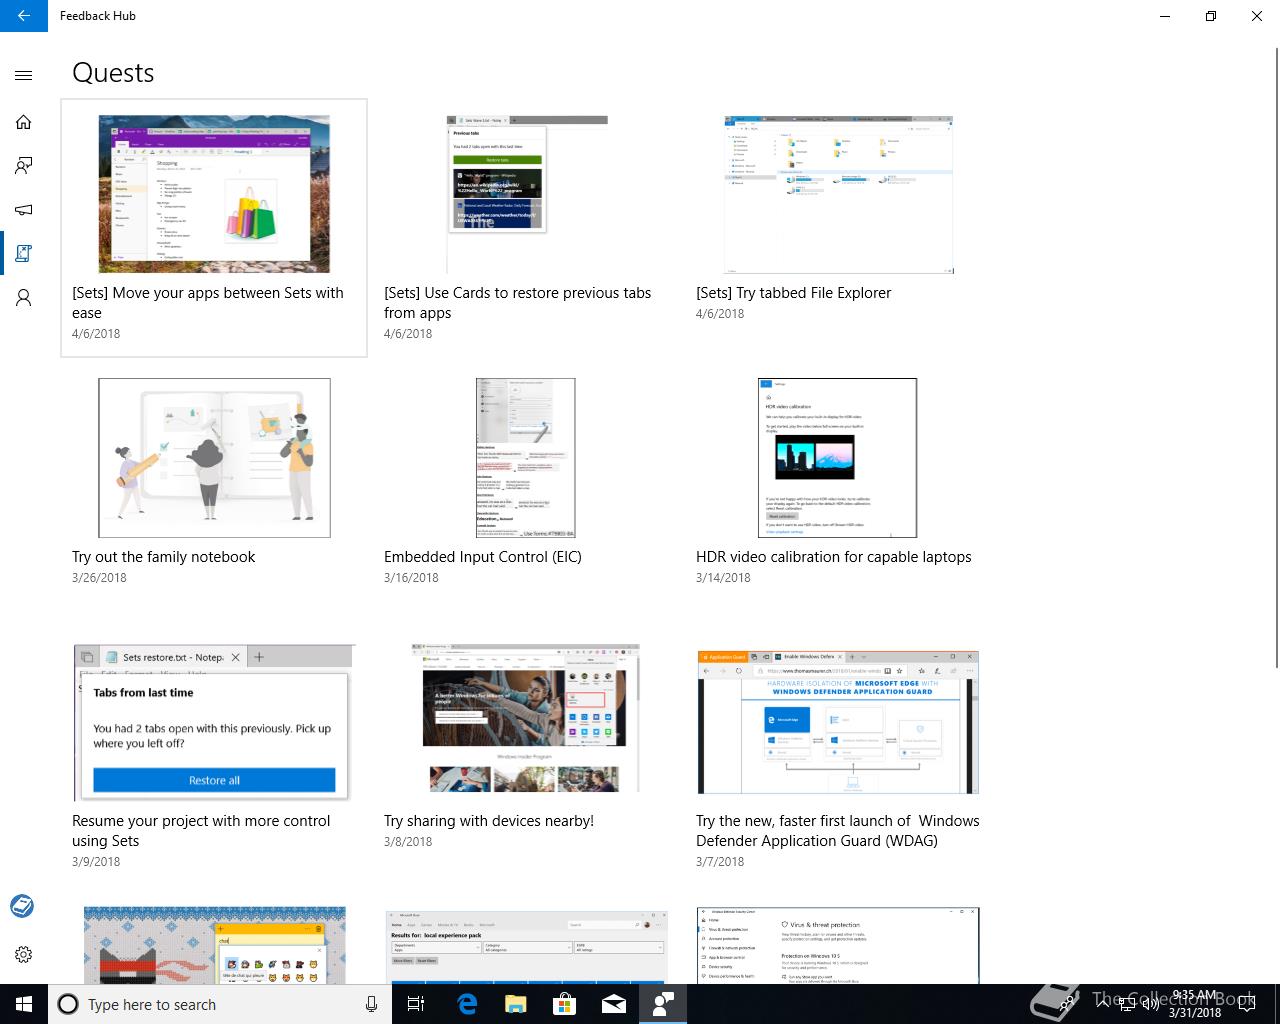Click the Cortana circle icon

(68, 1004)
